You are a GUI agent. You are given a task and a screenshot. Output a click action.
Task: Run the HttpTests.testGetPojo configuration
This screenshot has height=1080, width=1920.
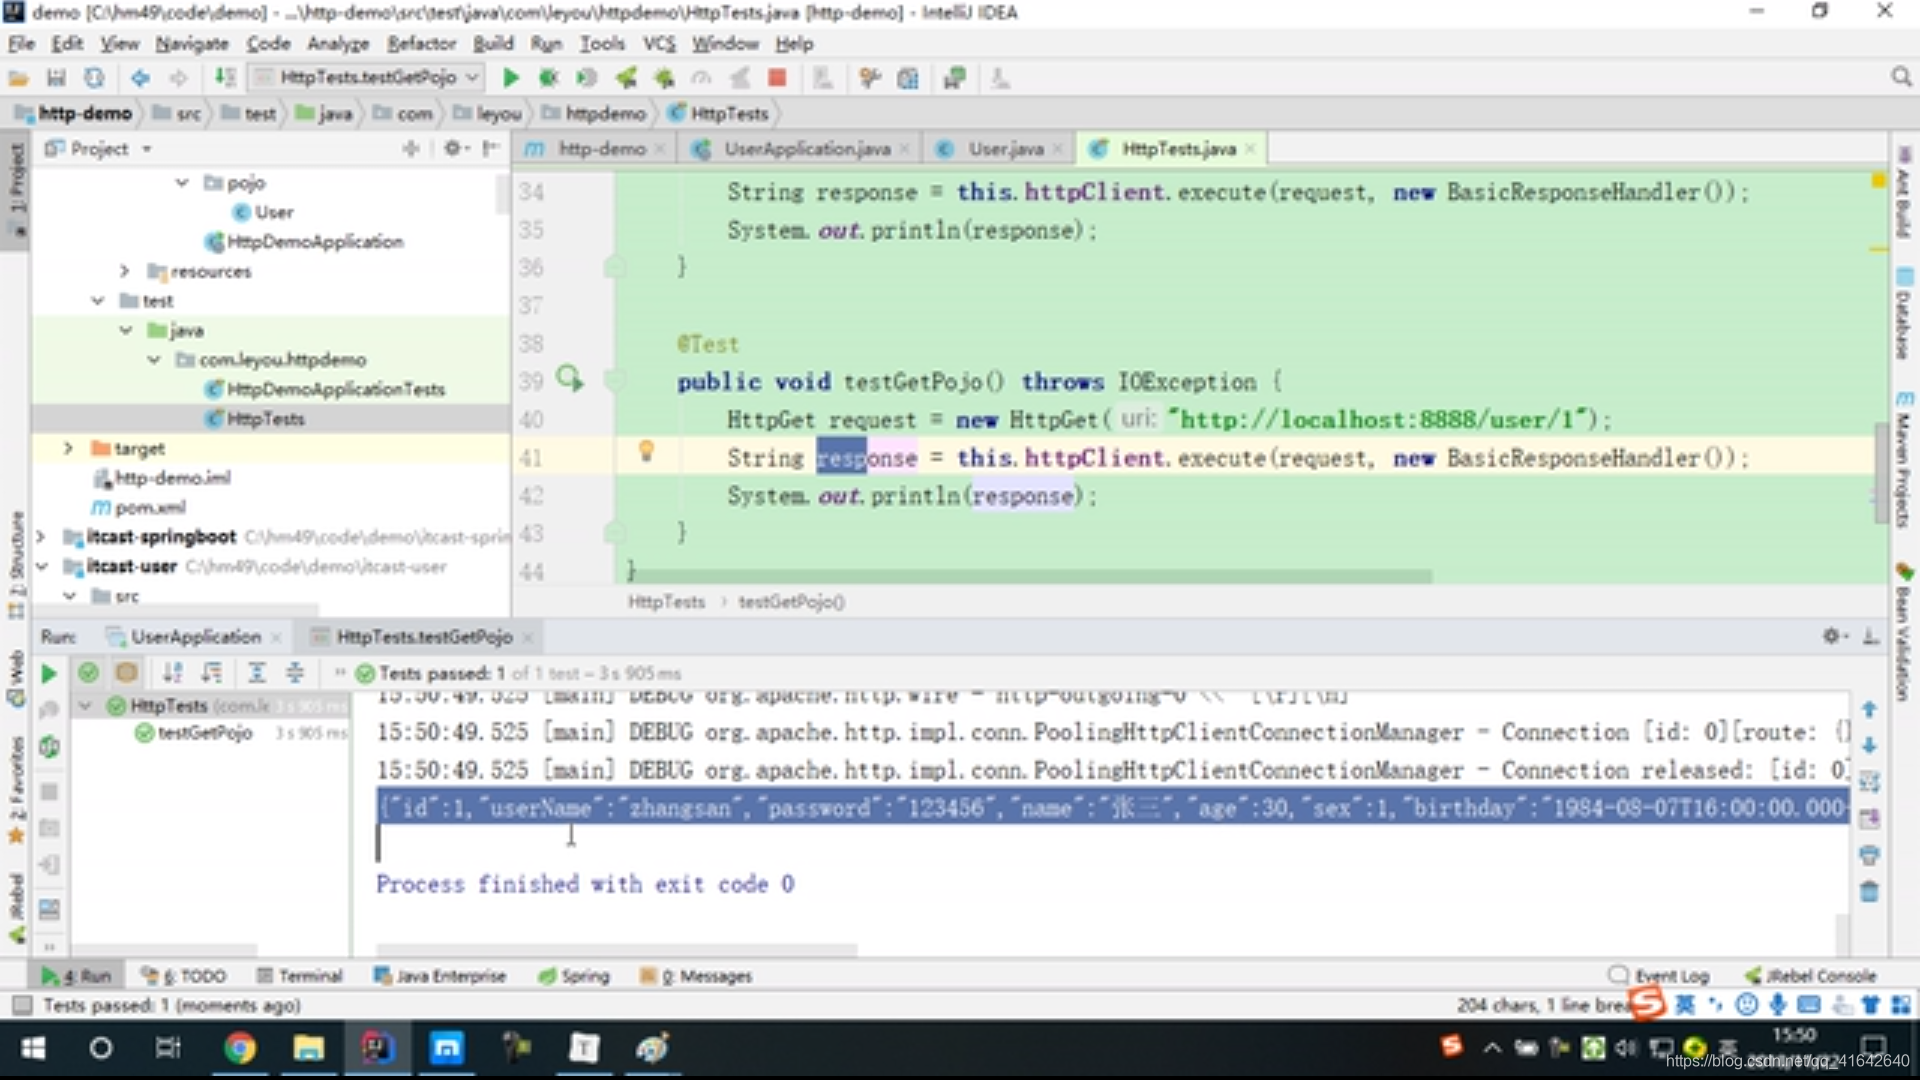tap(510, 78)
